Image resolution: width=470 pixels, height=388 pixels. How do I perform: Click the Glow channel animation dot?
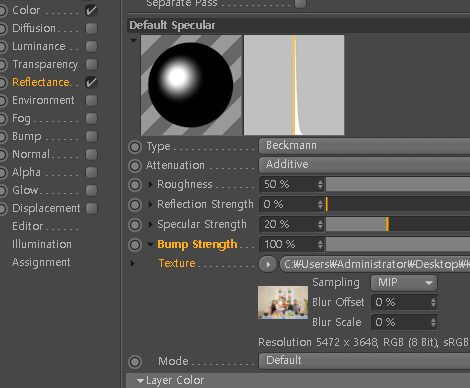click(x=3, y=190)
